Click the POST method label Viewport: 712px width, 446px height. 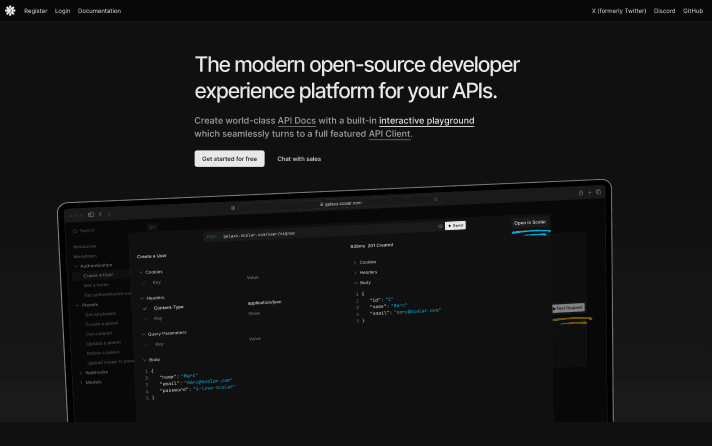coord(212,237)
